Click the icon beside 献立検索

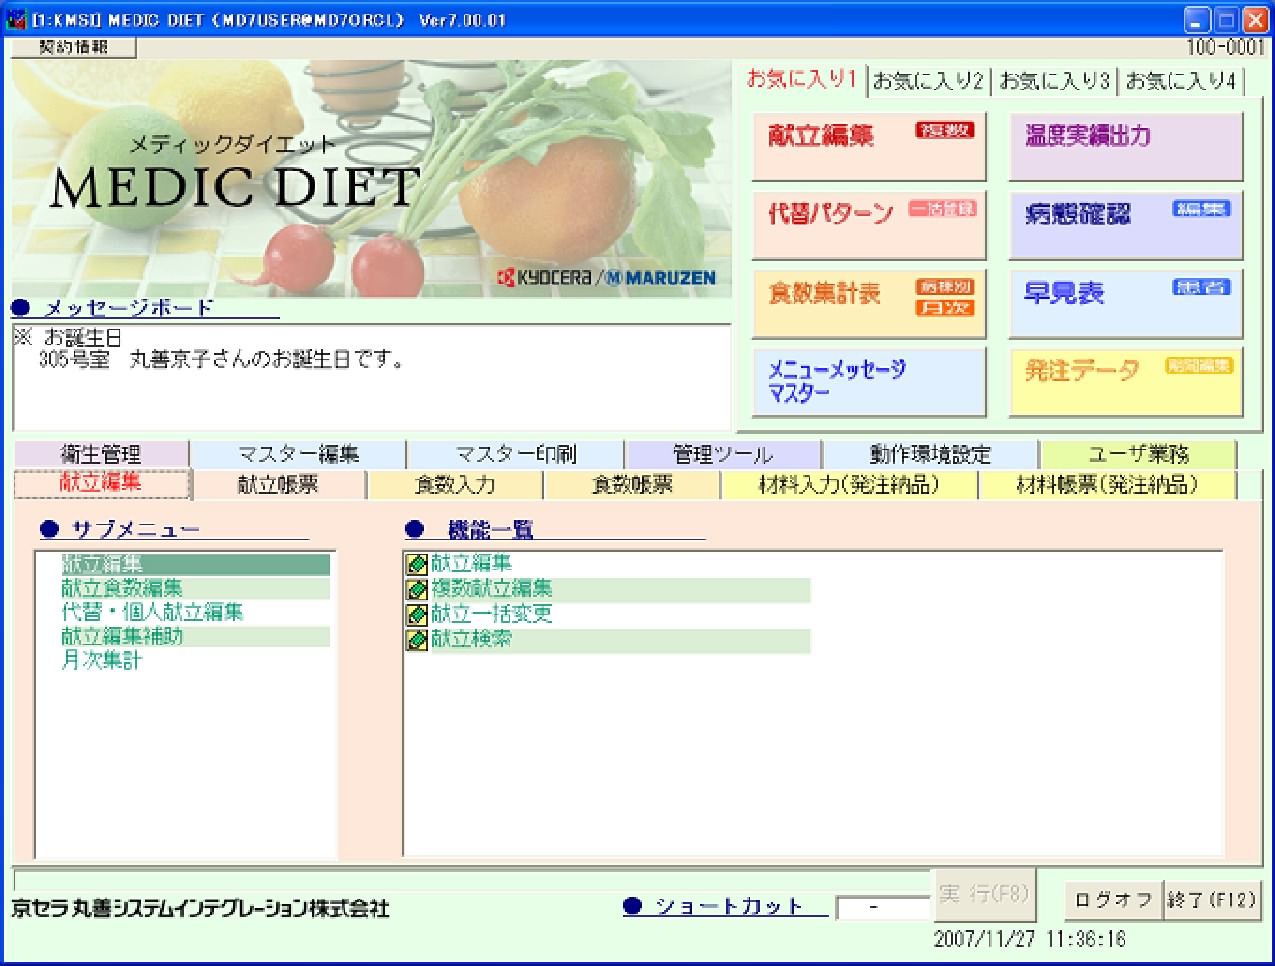tap(417, 639)
